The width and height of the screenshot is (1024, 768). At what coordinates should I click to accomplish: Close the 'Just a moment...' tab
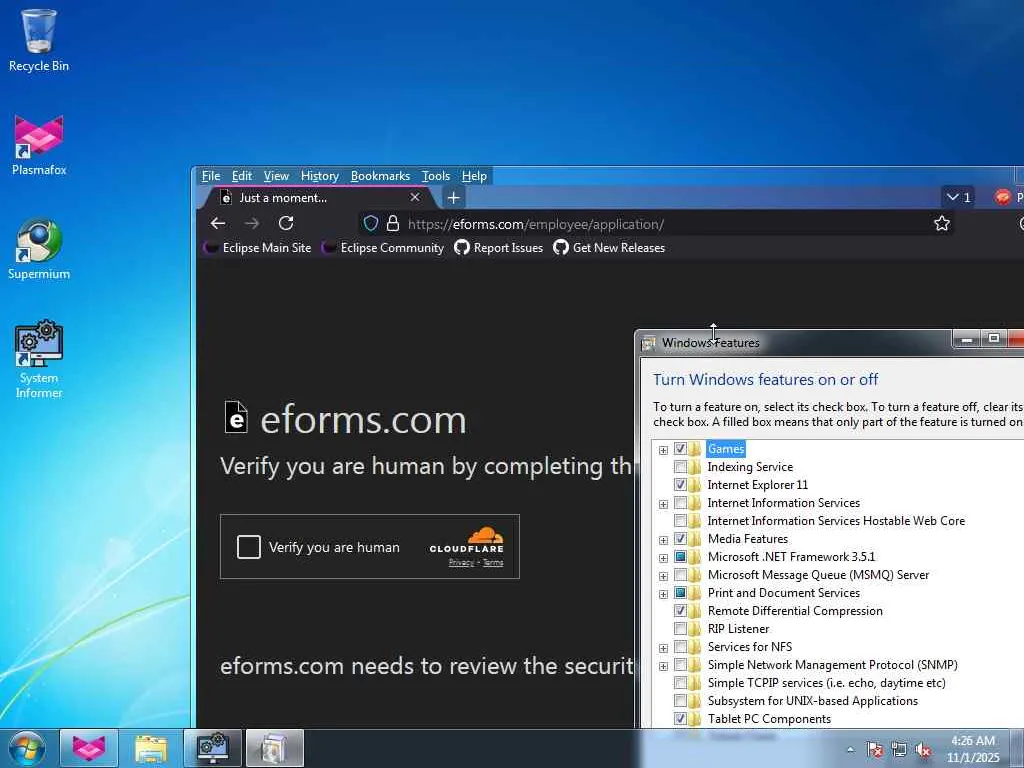pyautogui.click(x=415, y=197)
